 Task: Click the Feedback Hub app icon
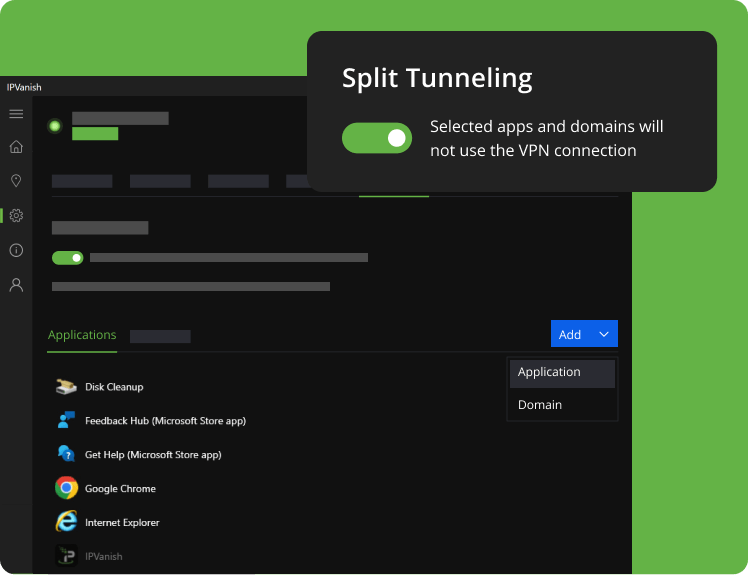[x=66, y=421]
